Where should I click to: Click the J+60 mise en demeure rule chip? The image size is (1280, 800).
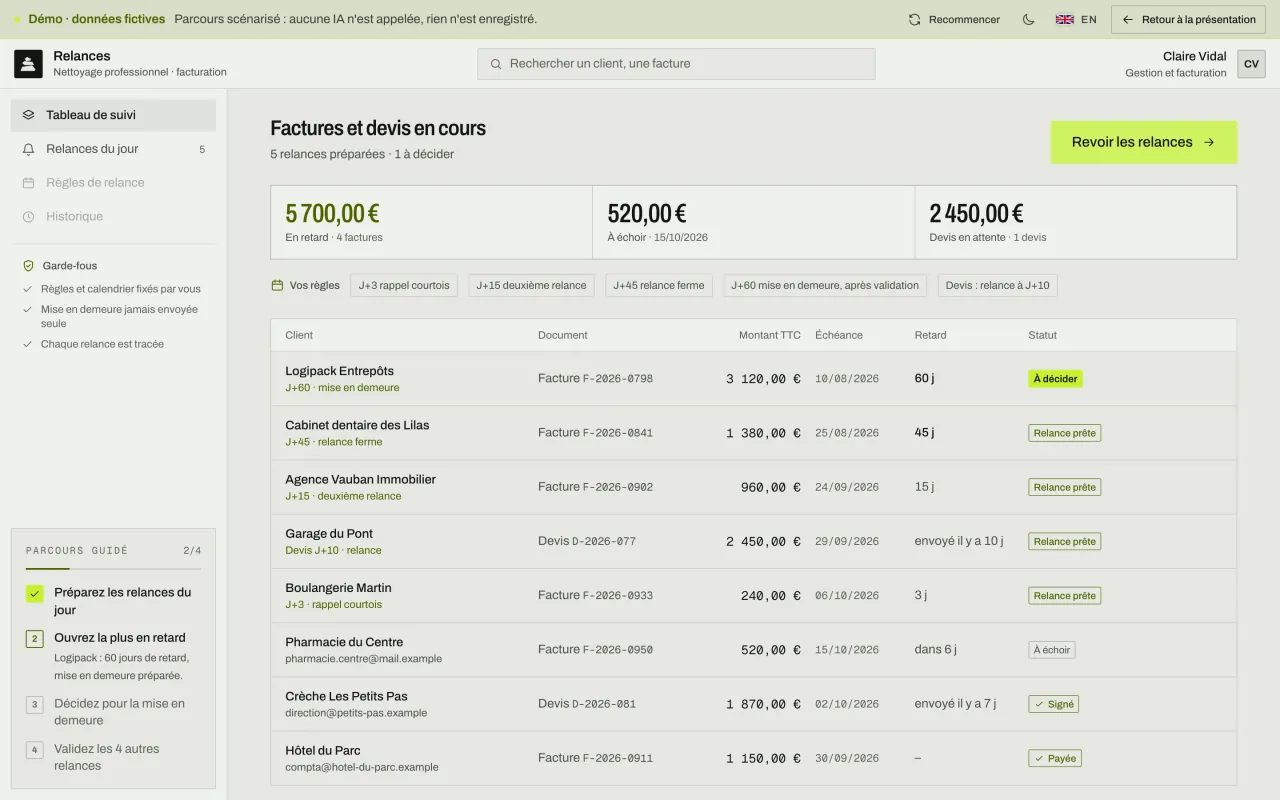point(825,285)
